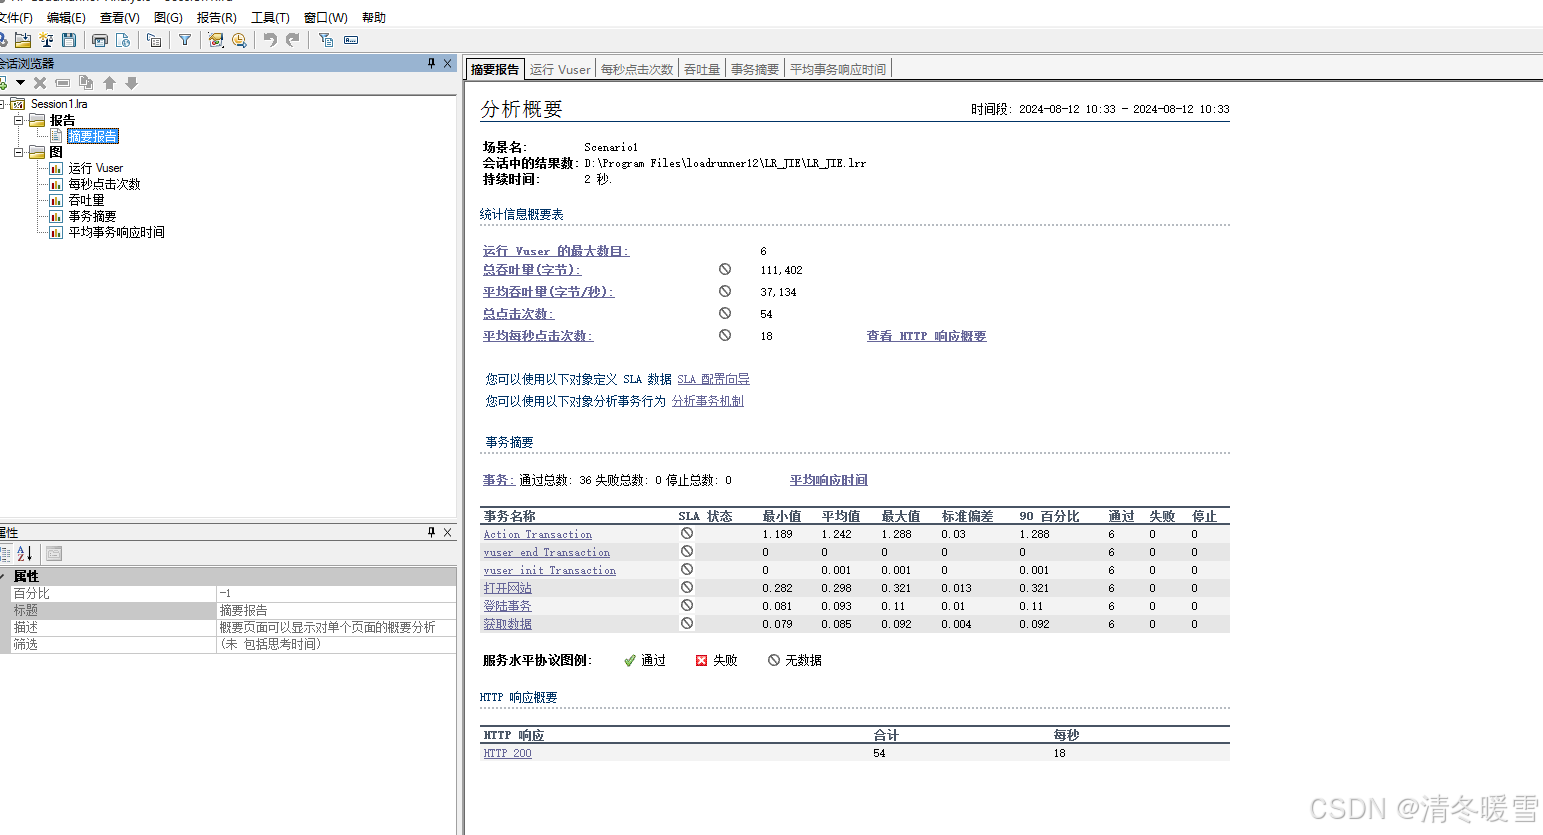Screen dimensions: 1543x835
Task: Collapse the 图 folder node
Action: 18,152
